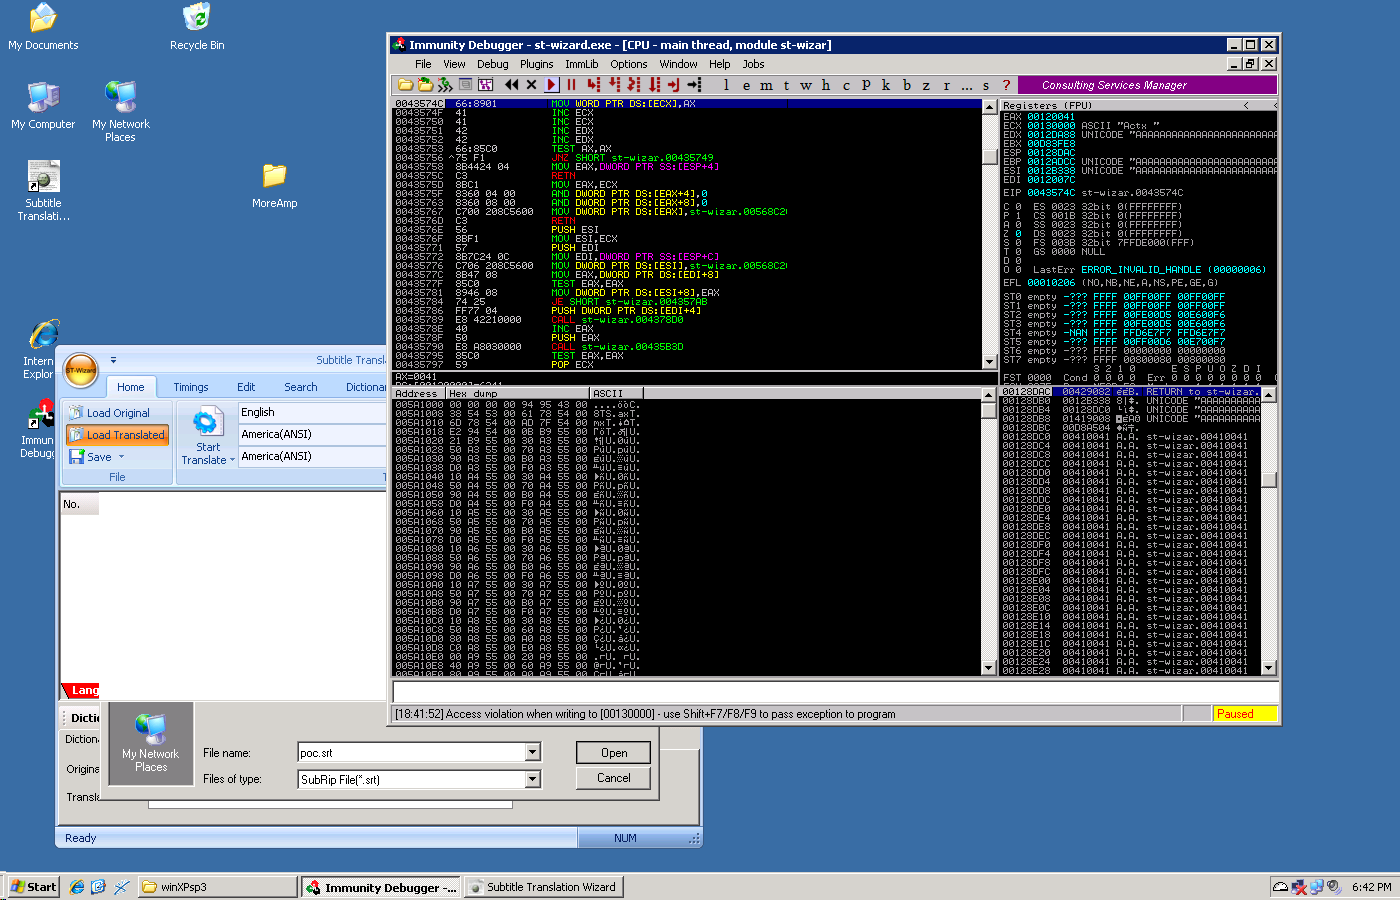Click the 'z' toolbar button
The image size is (1400, 900).
point(926,85)
